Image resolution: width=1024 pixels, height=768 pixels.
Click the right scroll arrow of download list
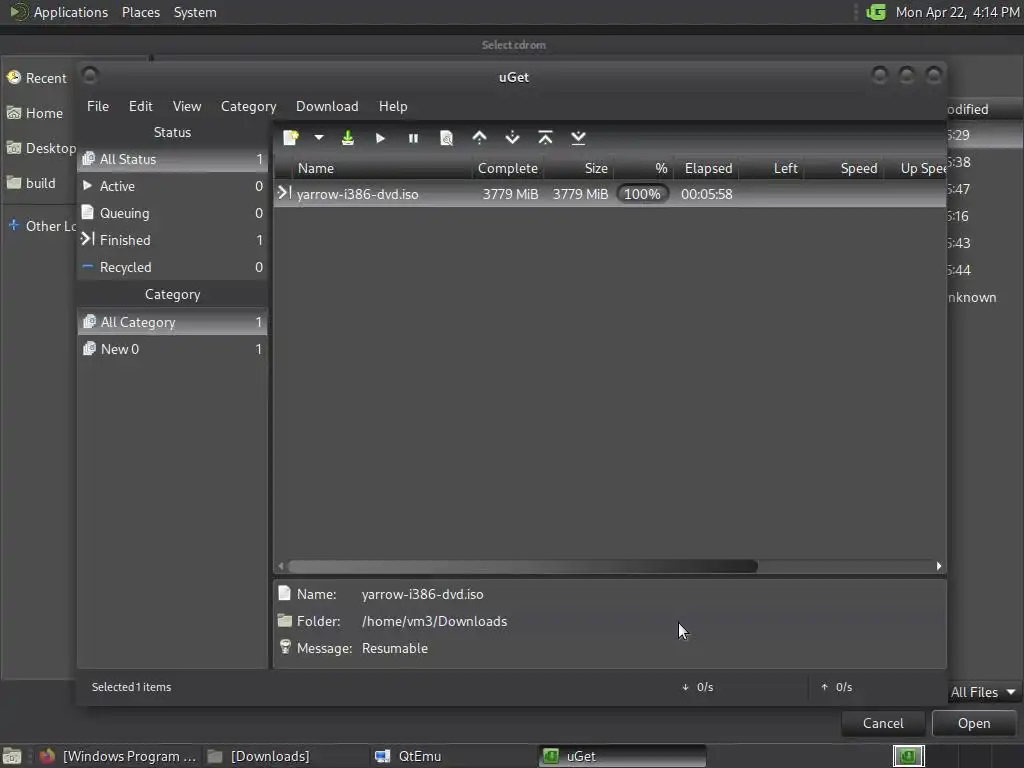click(939, 566)
